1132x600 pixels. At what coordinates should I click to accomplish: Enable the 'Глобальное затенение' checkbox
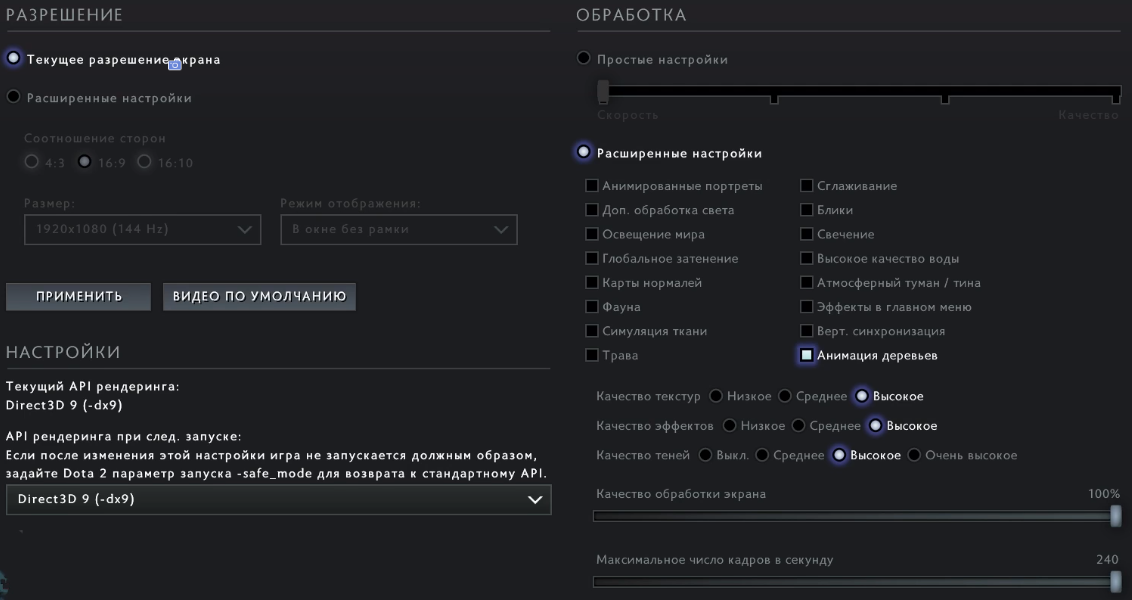(x=592, y=258)
